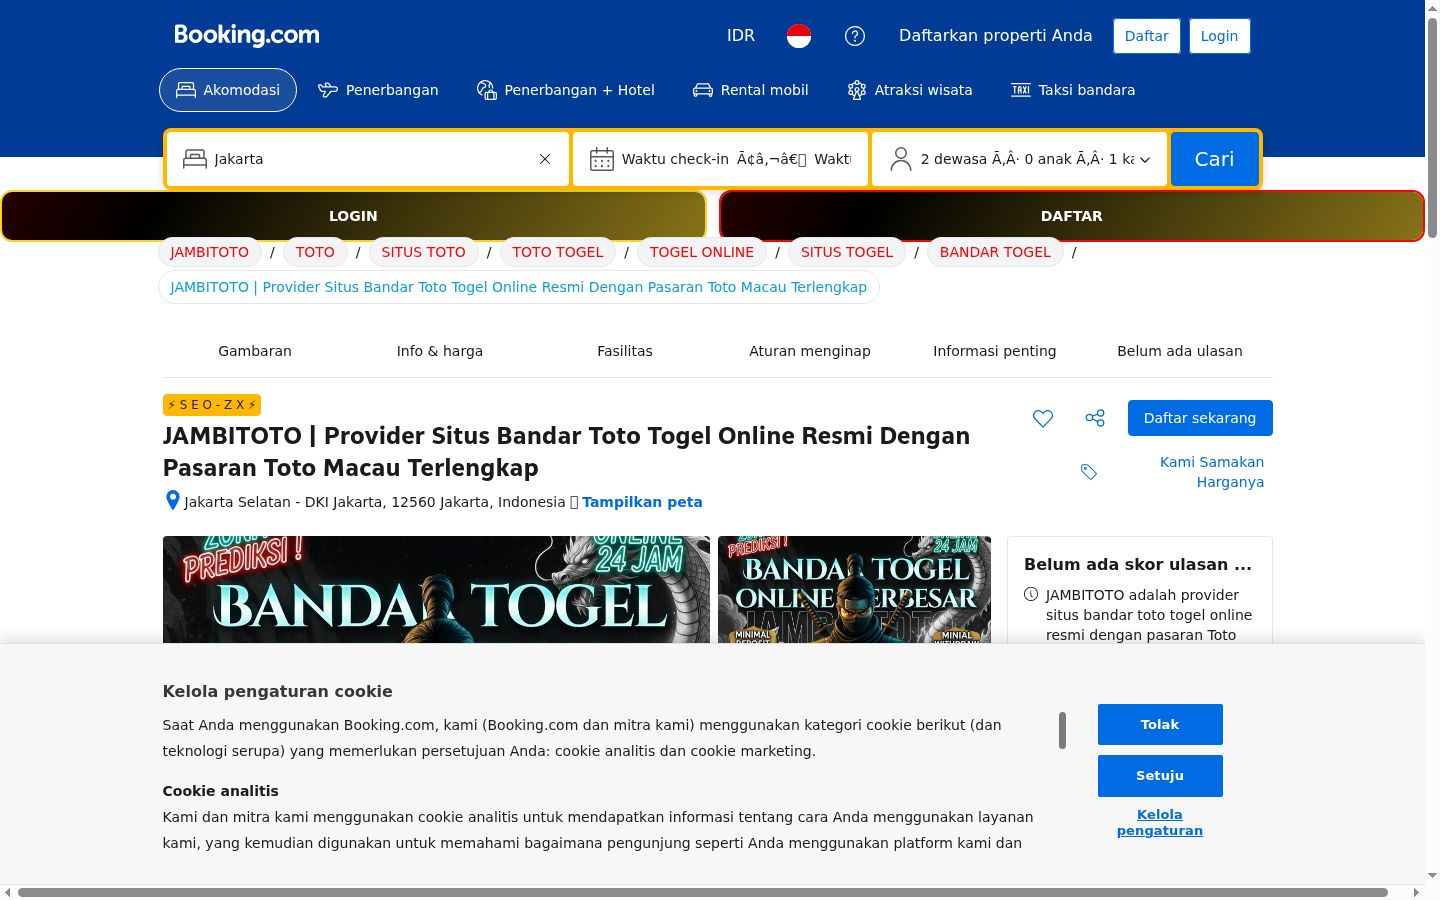Share the property via share icon
The image size is (1440, 900).
tap(1095, 418)
